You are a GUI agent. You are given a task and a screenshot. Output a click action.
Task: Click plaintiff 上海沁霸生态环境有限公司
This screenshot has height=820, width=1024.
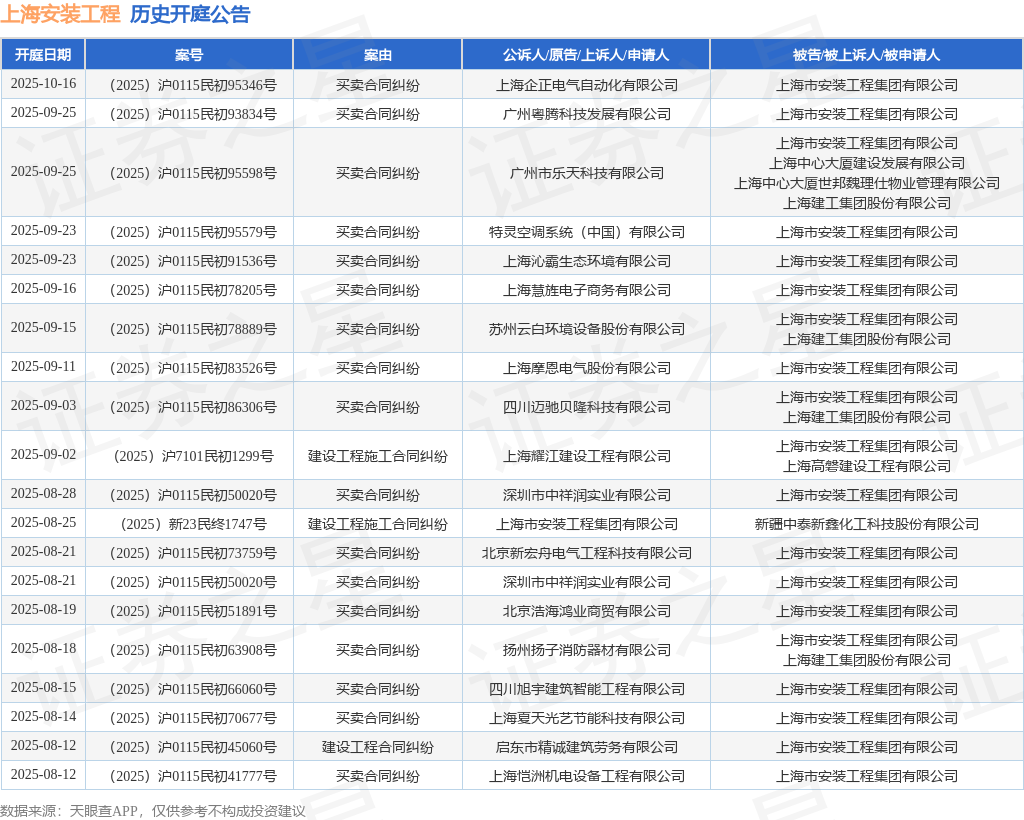pyautogui.click(x=586, y=261)
